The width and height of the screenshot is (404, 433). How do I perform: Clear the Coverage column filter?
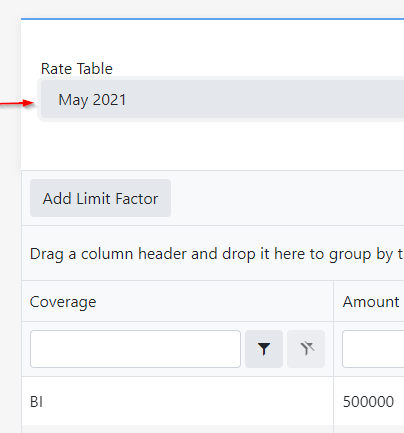tap(306, 349)
